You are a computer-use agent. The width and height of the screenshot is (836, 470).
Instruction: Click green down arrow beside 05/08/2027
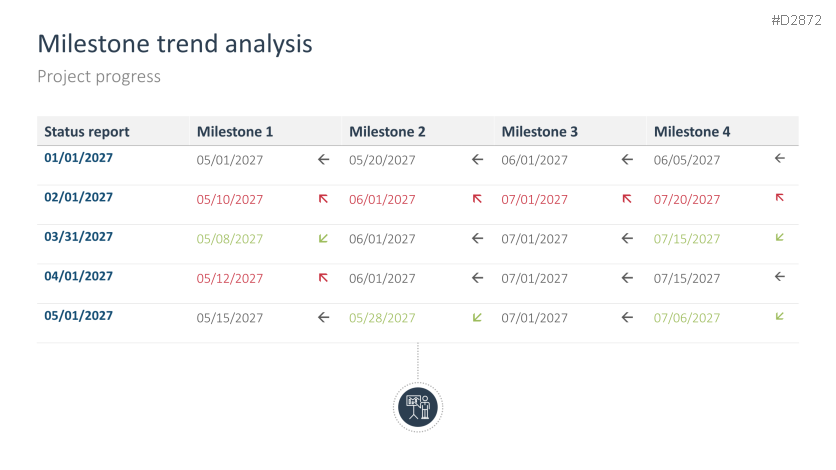pyautogui.click(x=323, y=238)
